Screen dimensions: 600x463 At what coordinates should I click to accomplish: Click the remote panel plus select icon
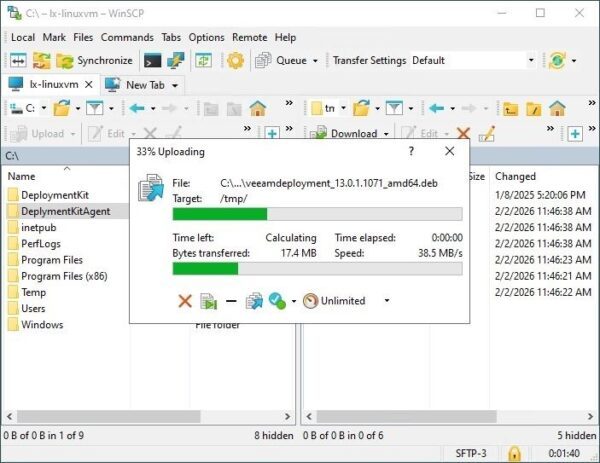pos(575,134)
